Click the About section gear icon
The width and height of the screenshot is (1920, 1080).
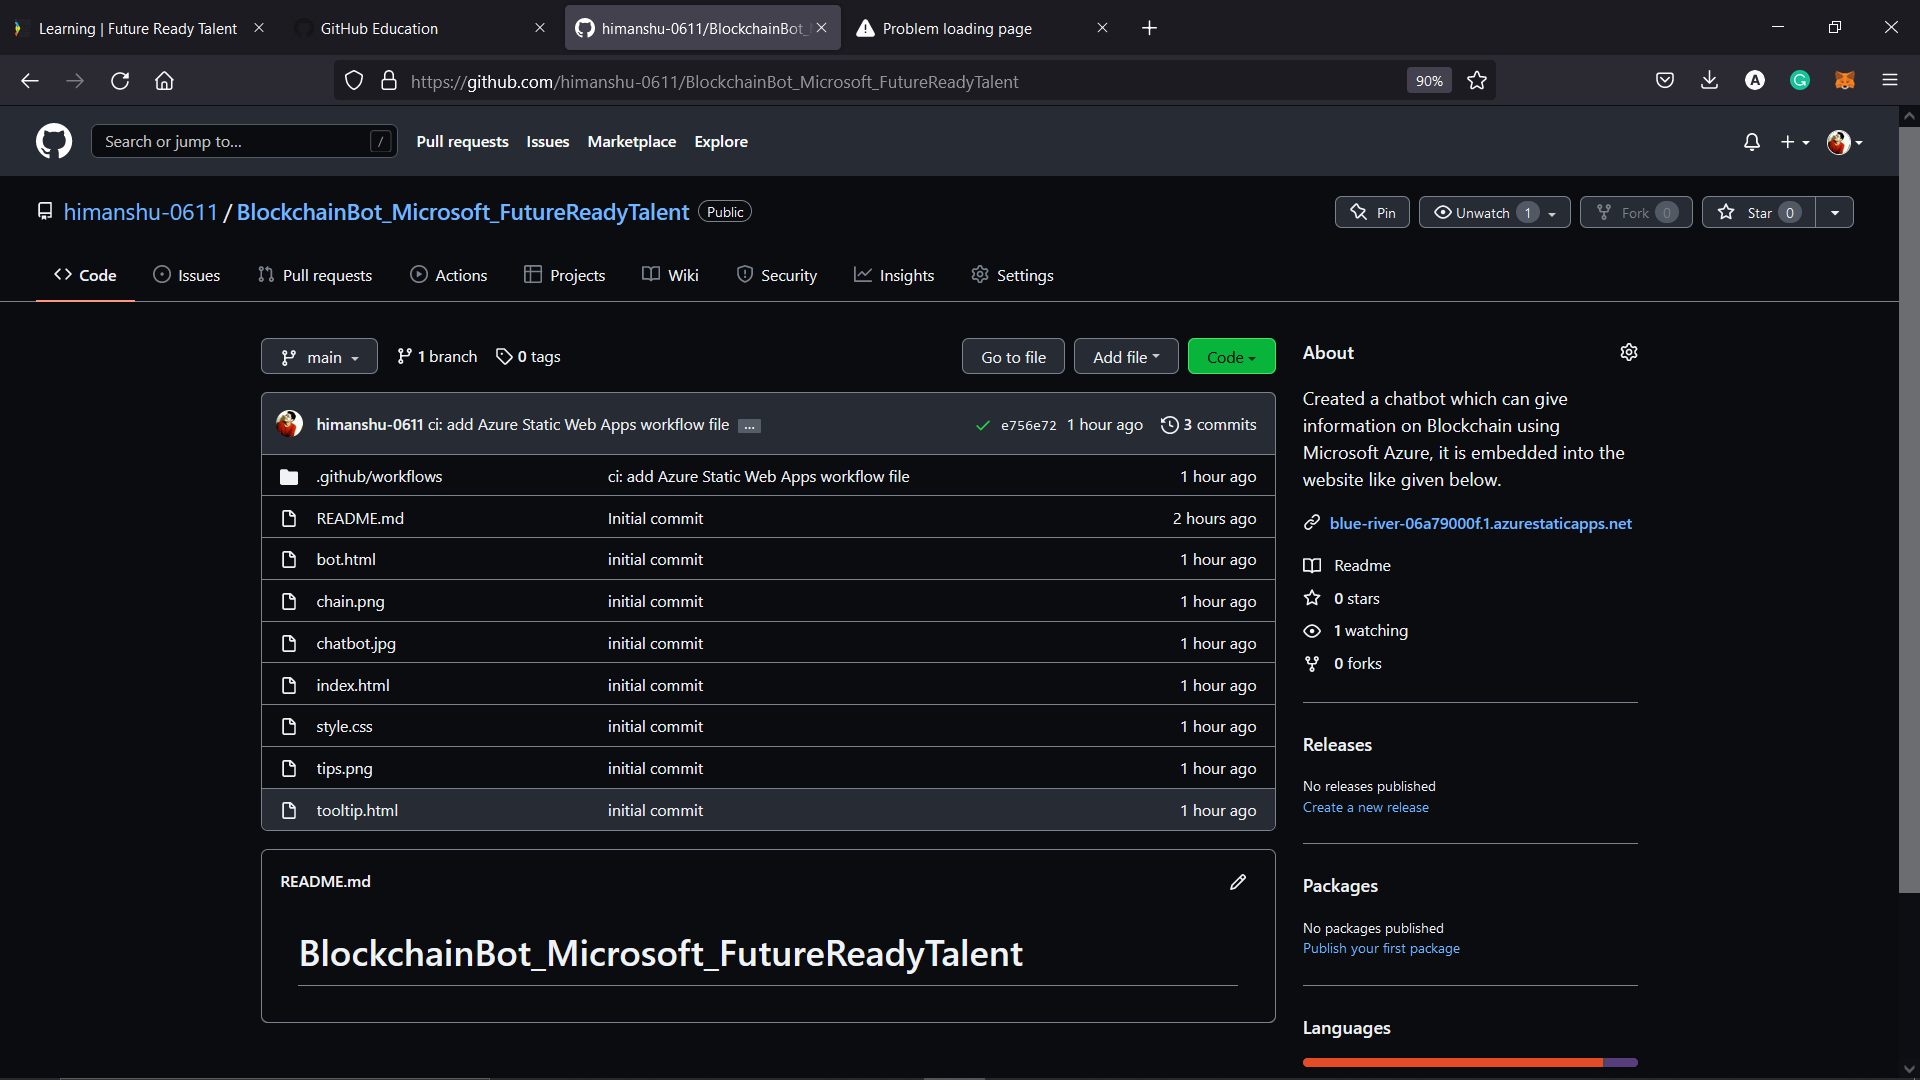[x=1629, y=352]
